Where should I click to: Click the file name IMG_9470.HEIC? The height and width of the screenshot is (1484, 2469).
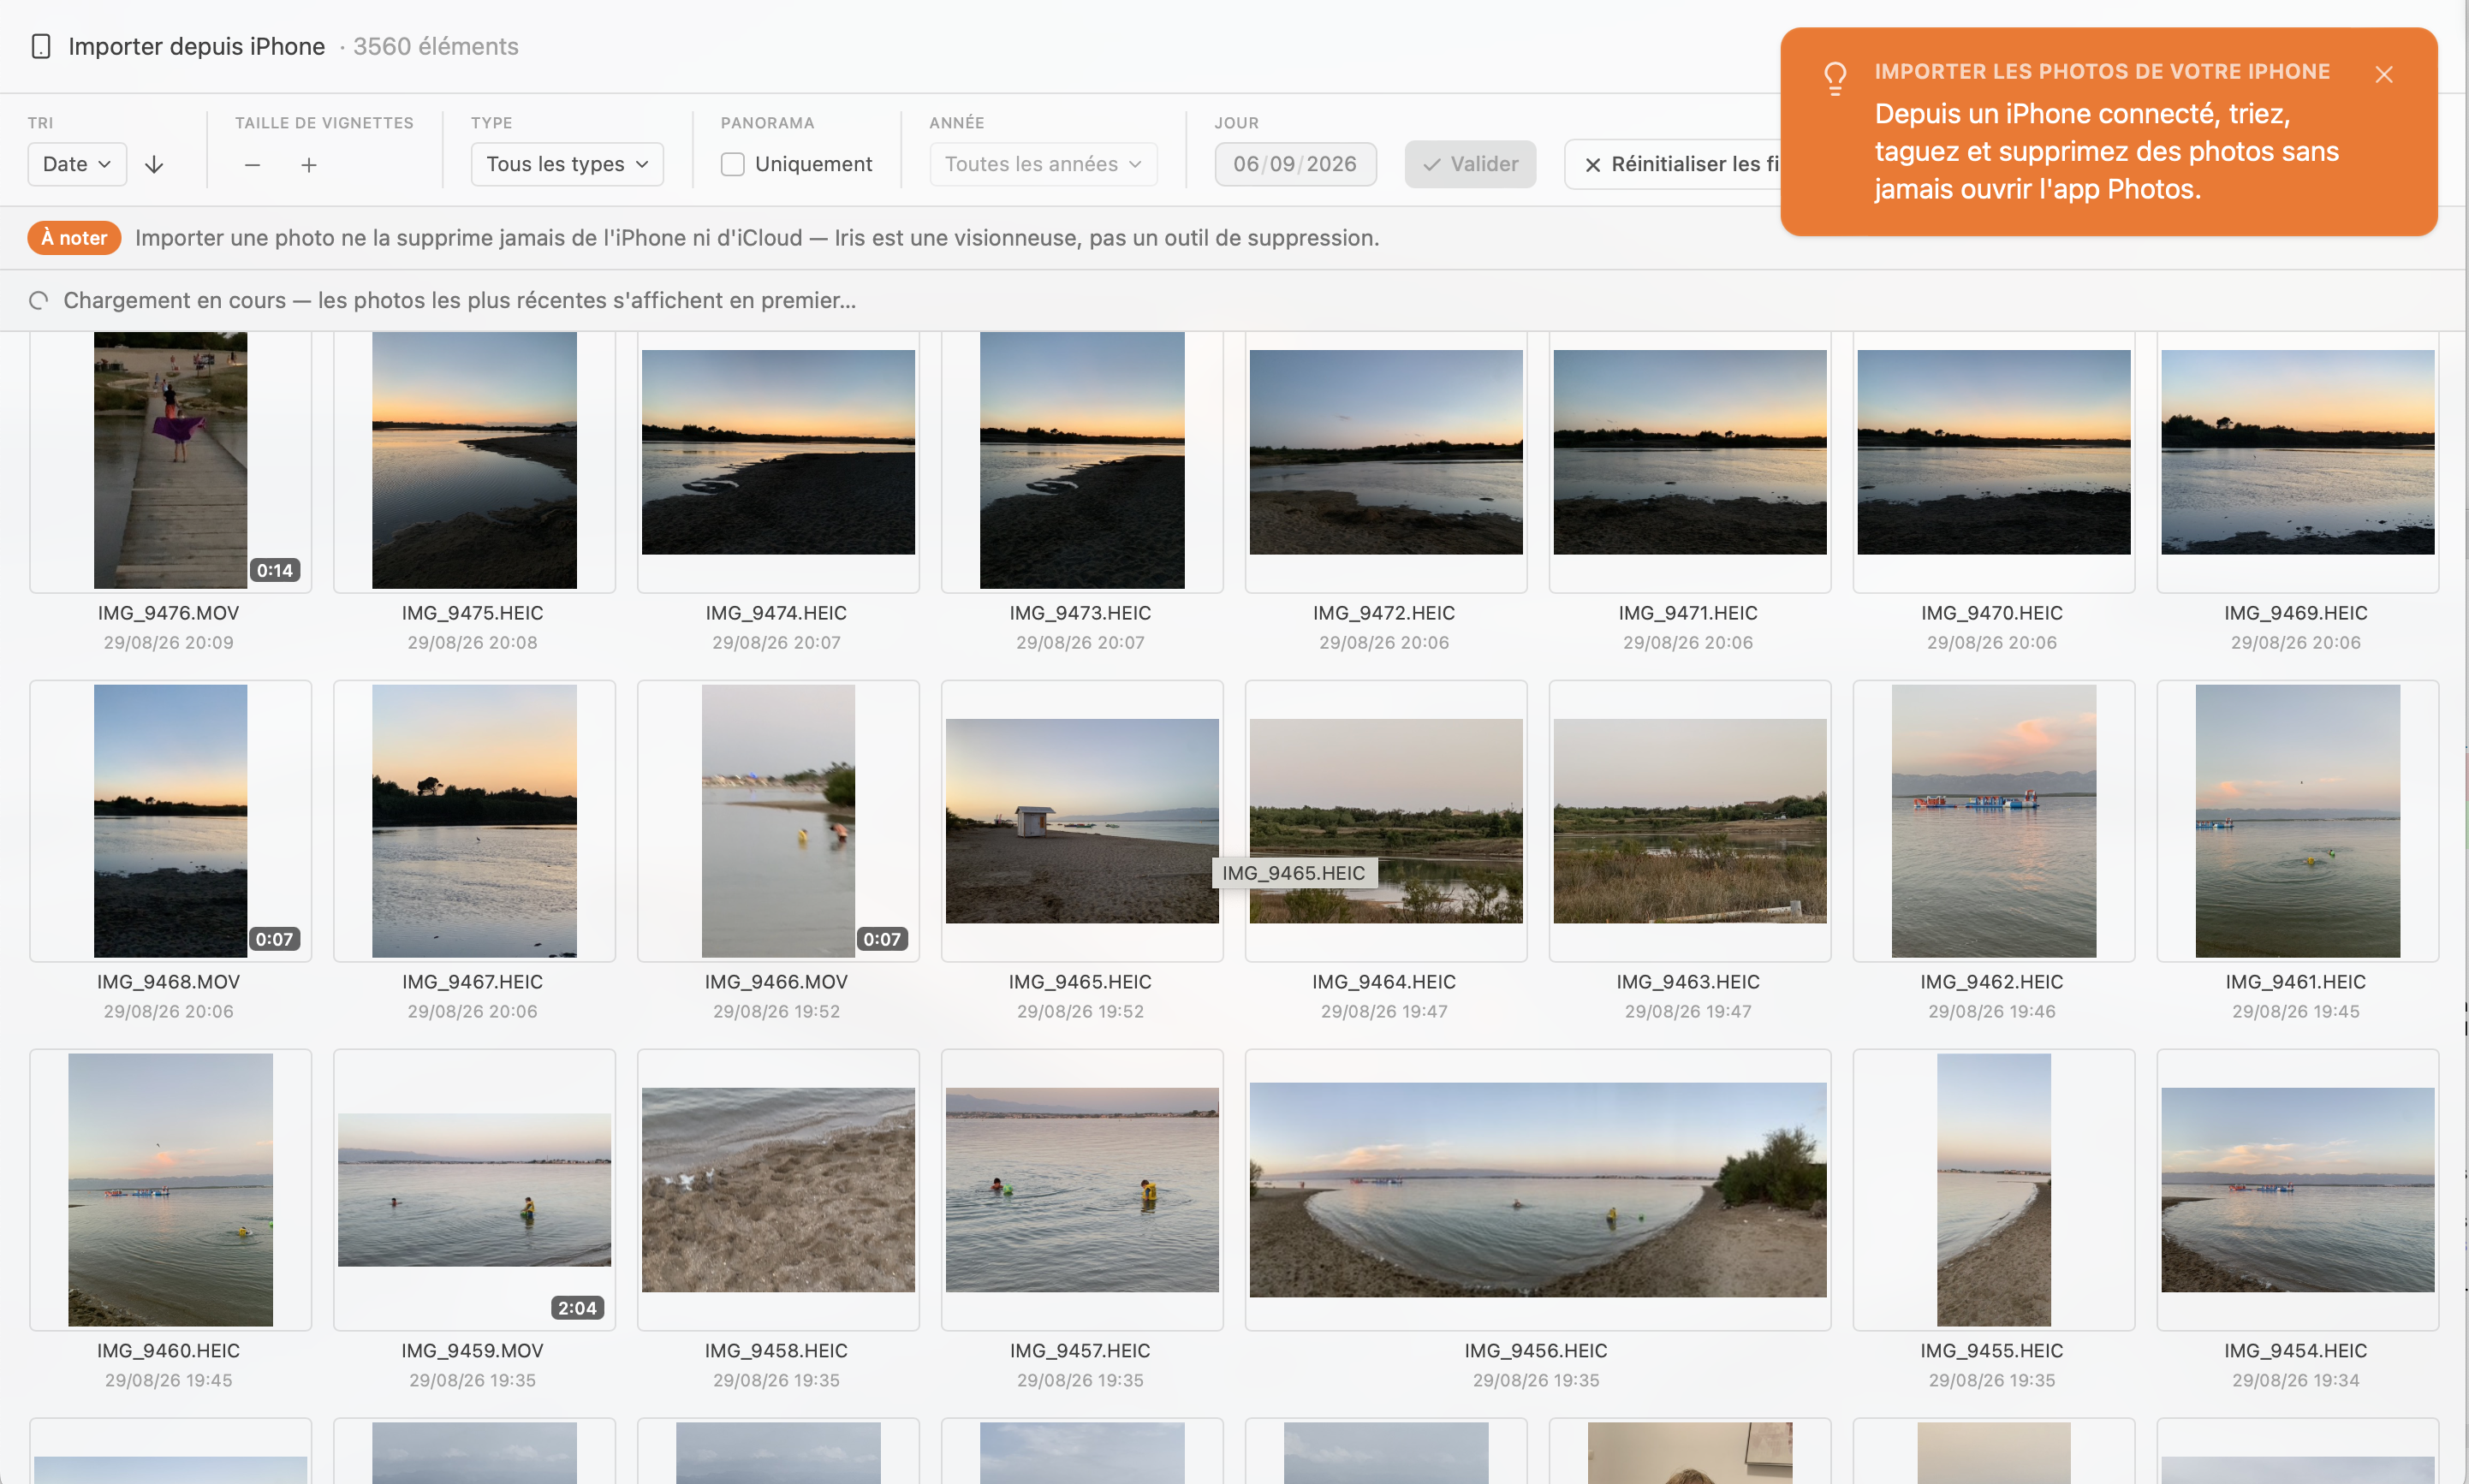point(1992,613)
